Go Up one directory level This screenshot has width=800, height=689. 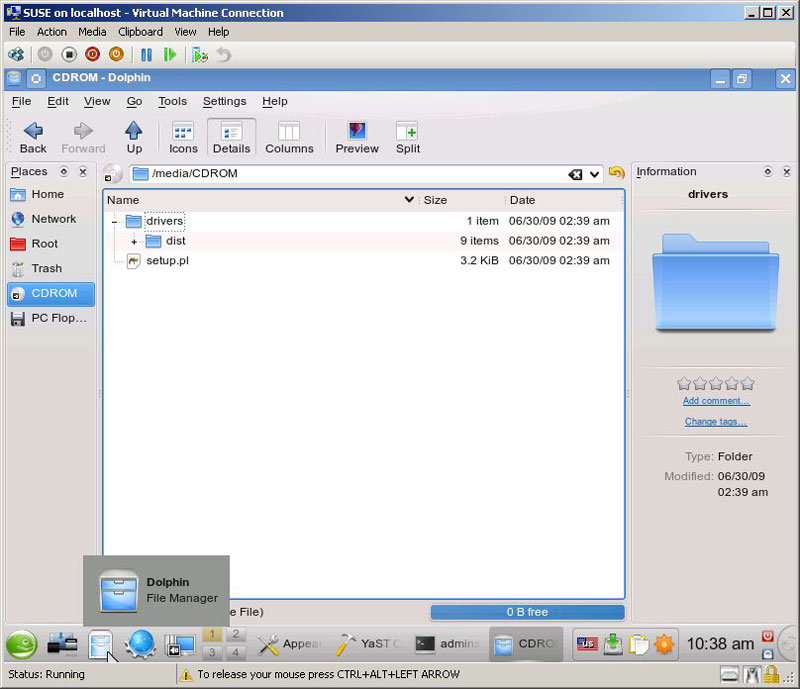[134, 138]
